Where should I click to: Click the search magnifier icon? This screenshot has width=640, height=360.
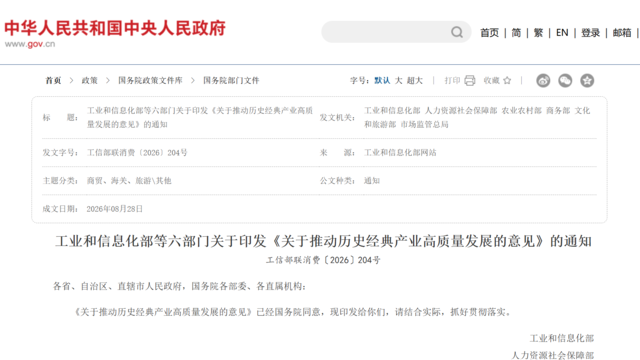point(457,32)
